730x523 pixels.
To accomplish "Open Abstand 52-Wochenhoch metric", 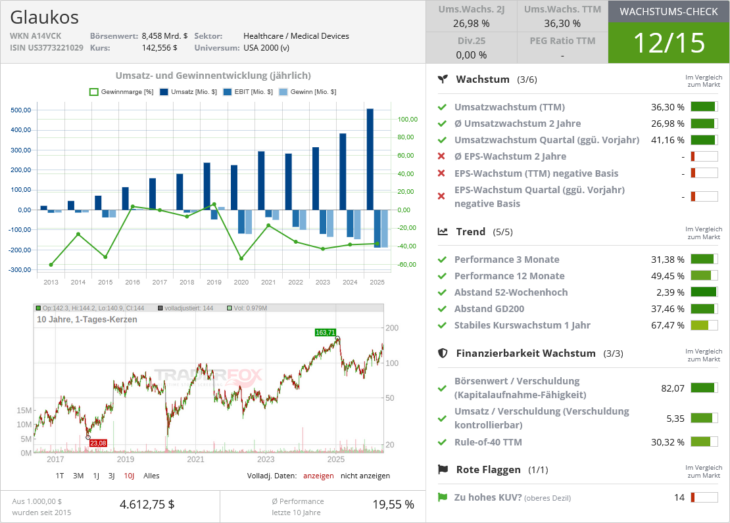I will (511, 292).
